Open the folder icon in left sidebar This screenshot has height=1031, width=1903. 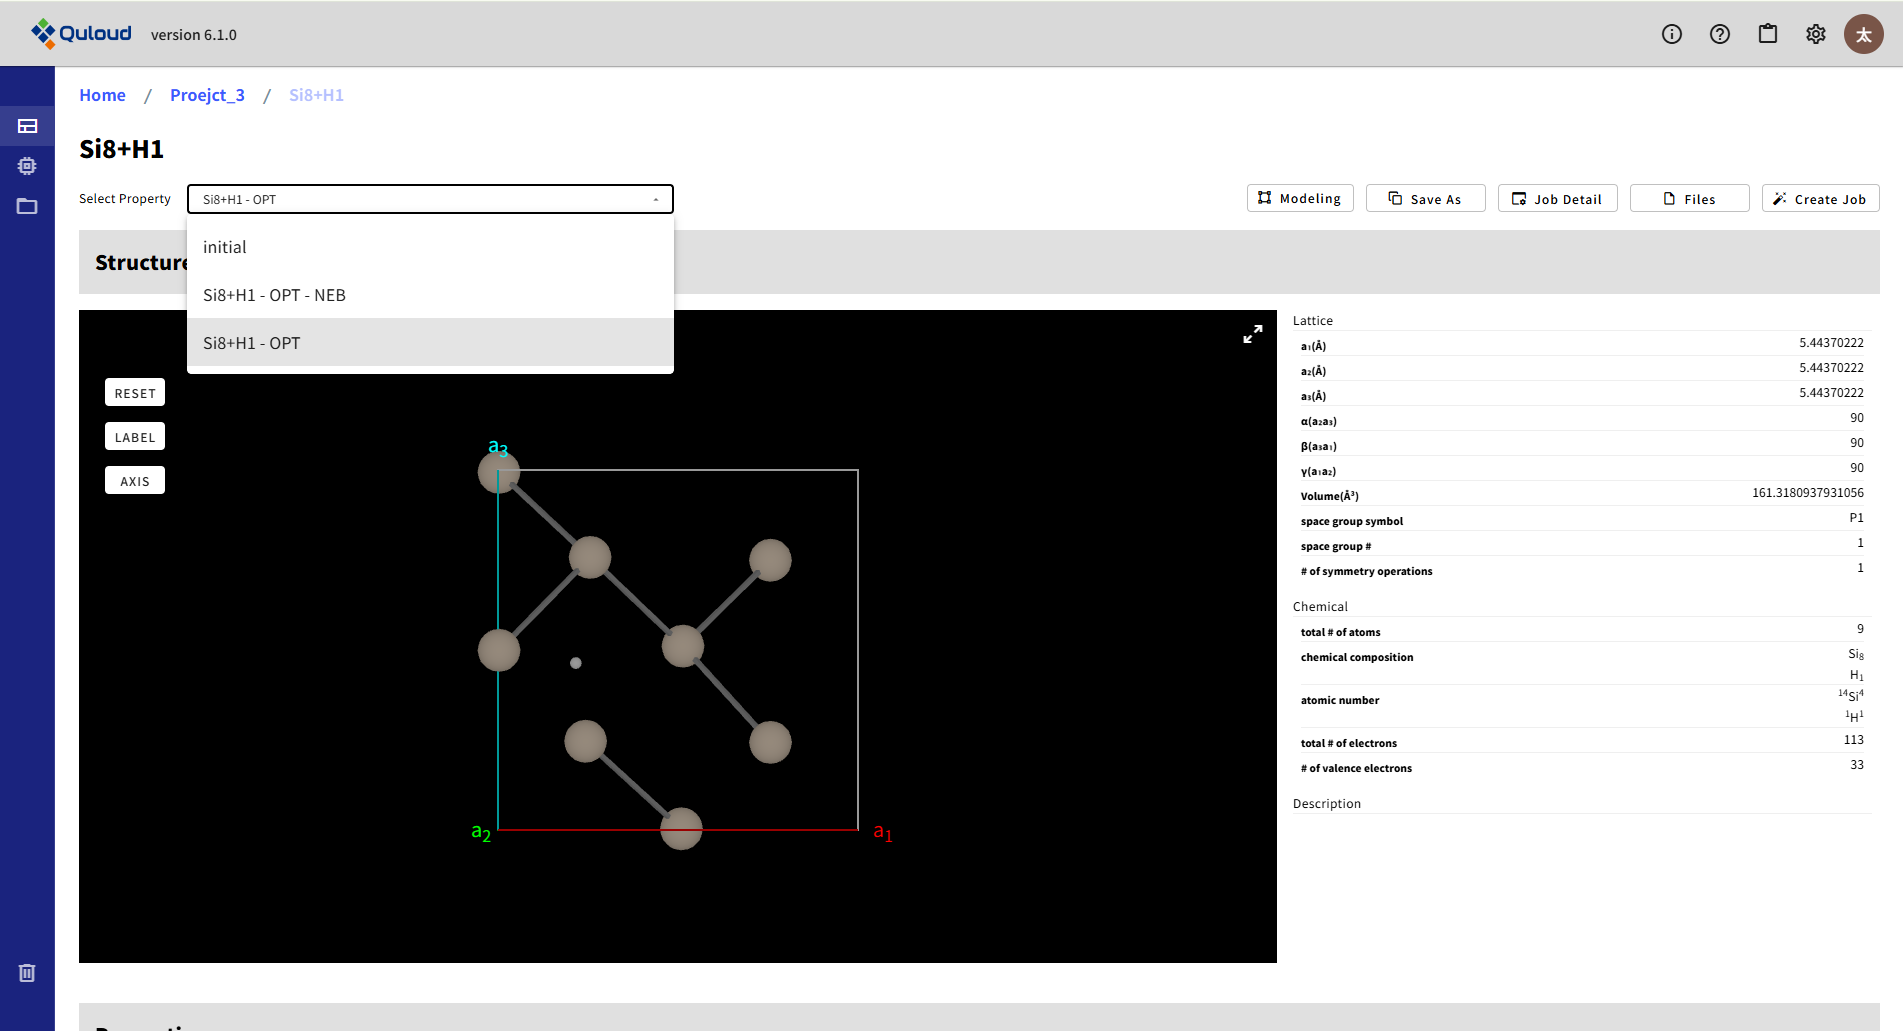pyautogui.click(x=27, y=206)
